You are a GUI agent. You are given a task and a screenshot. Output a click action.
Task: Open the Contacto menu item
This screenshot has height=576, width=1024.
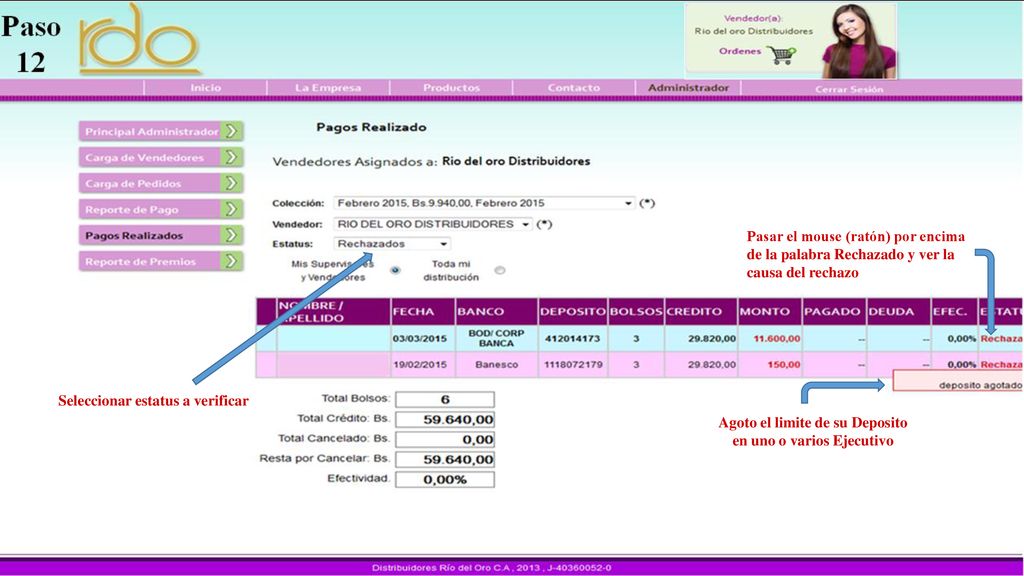(573, 88)
